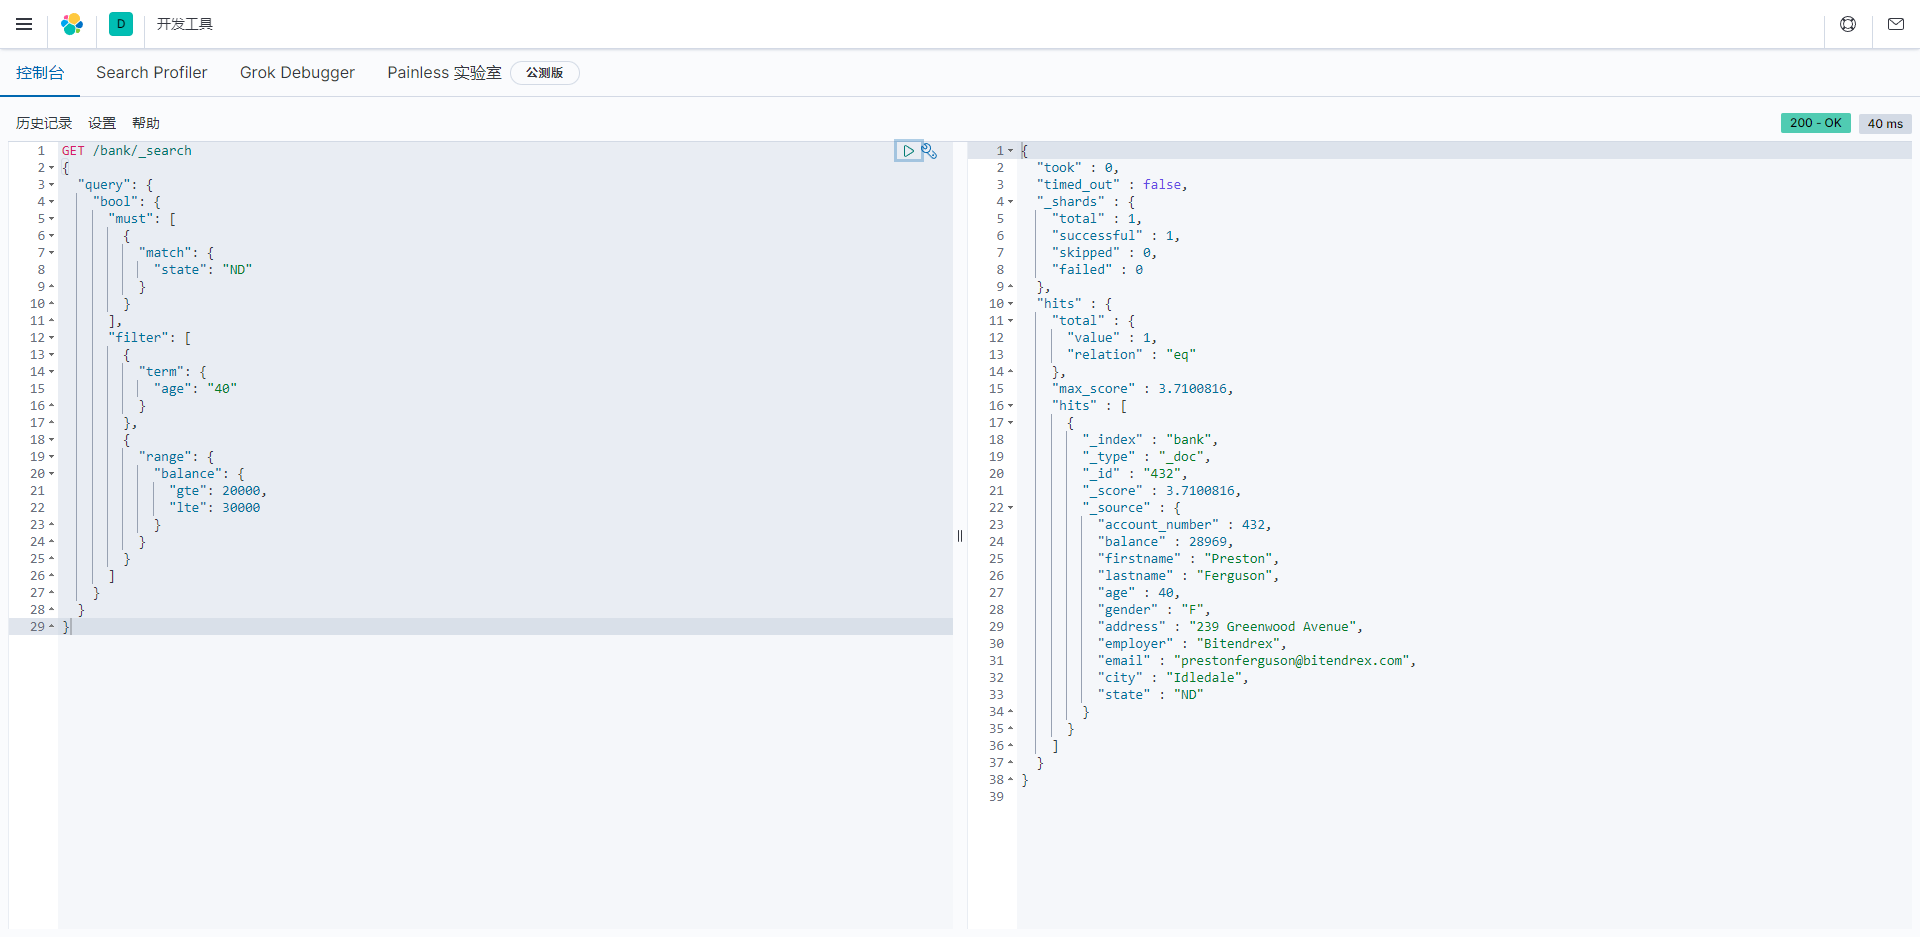This screenshot has width=1920, height=937.
Task: Switch to the Search Profiler tab
Action: click(152, 73)
